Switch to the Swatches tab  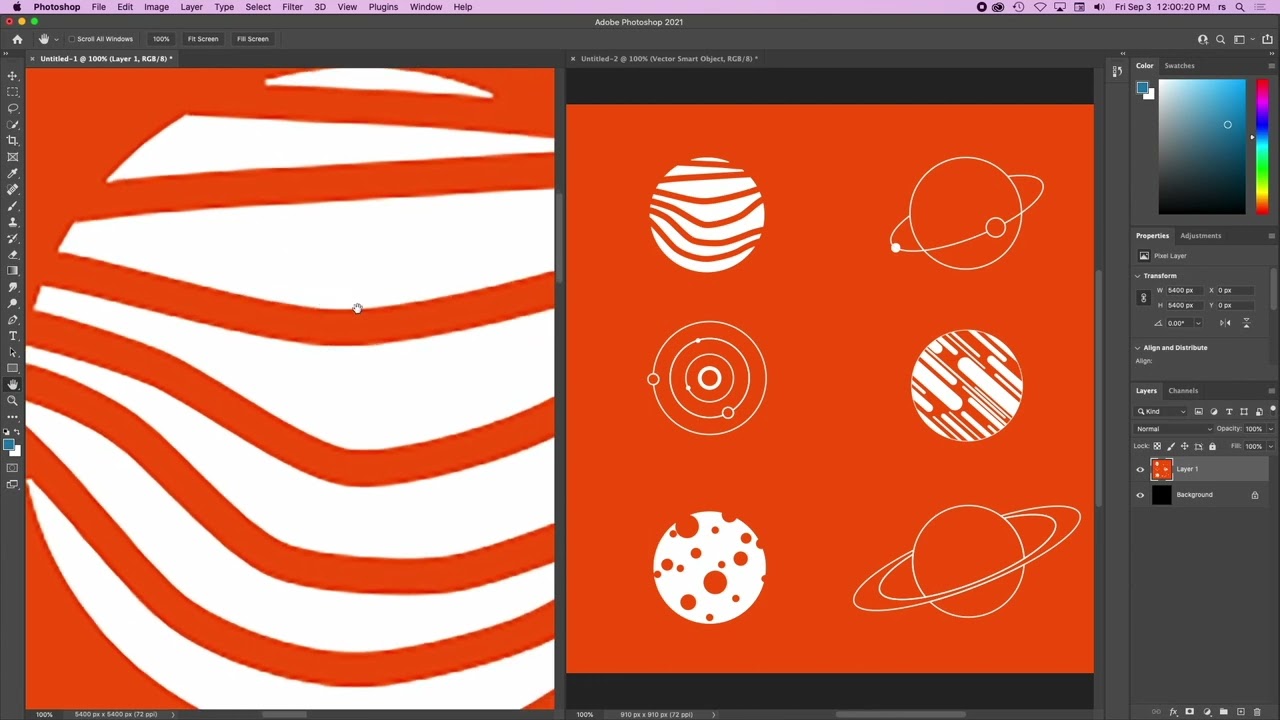[x=1179, y=66]
